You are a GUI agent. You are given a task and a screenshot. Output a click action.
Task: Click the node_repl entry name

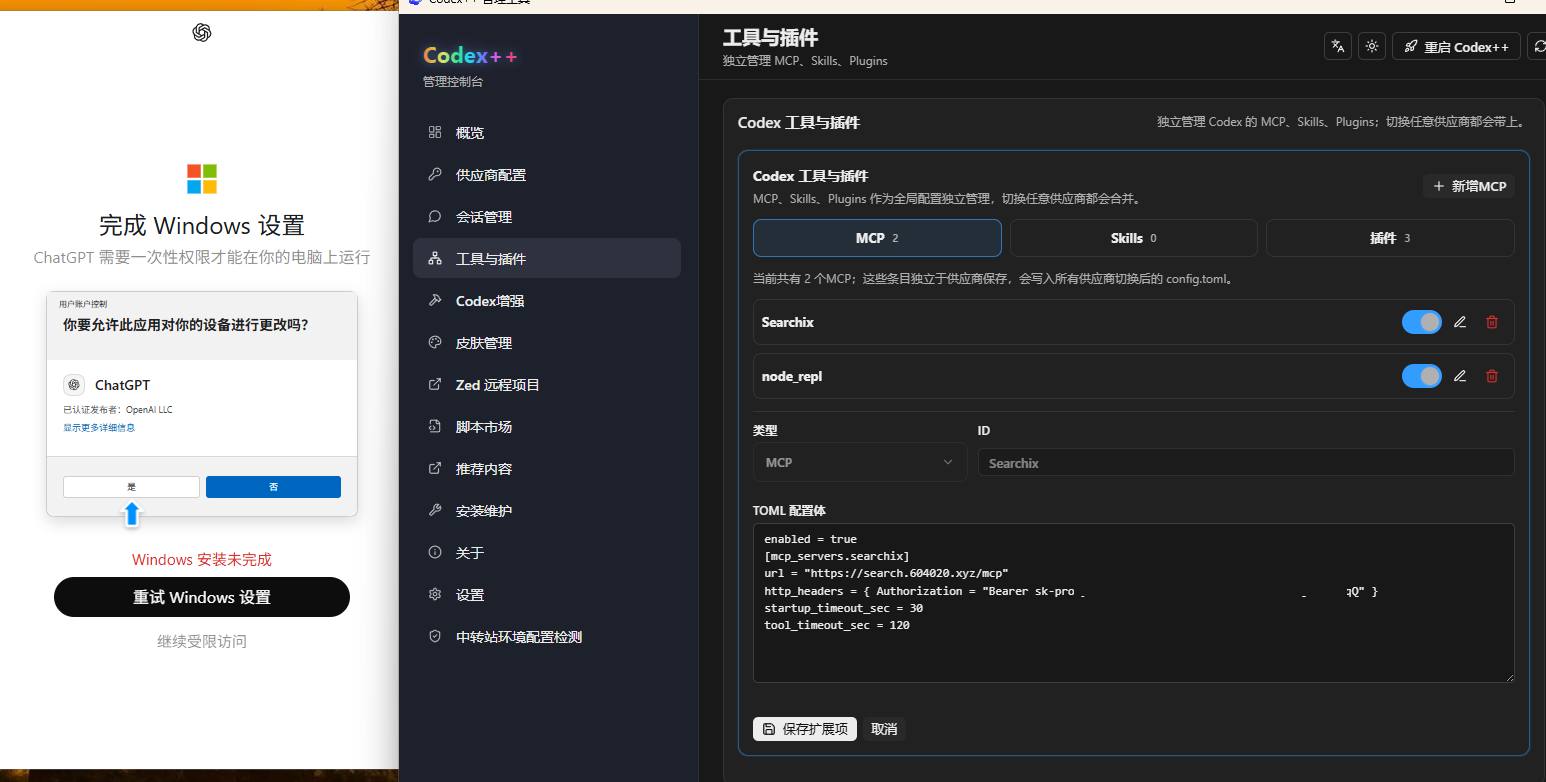point(792,376)
